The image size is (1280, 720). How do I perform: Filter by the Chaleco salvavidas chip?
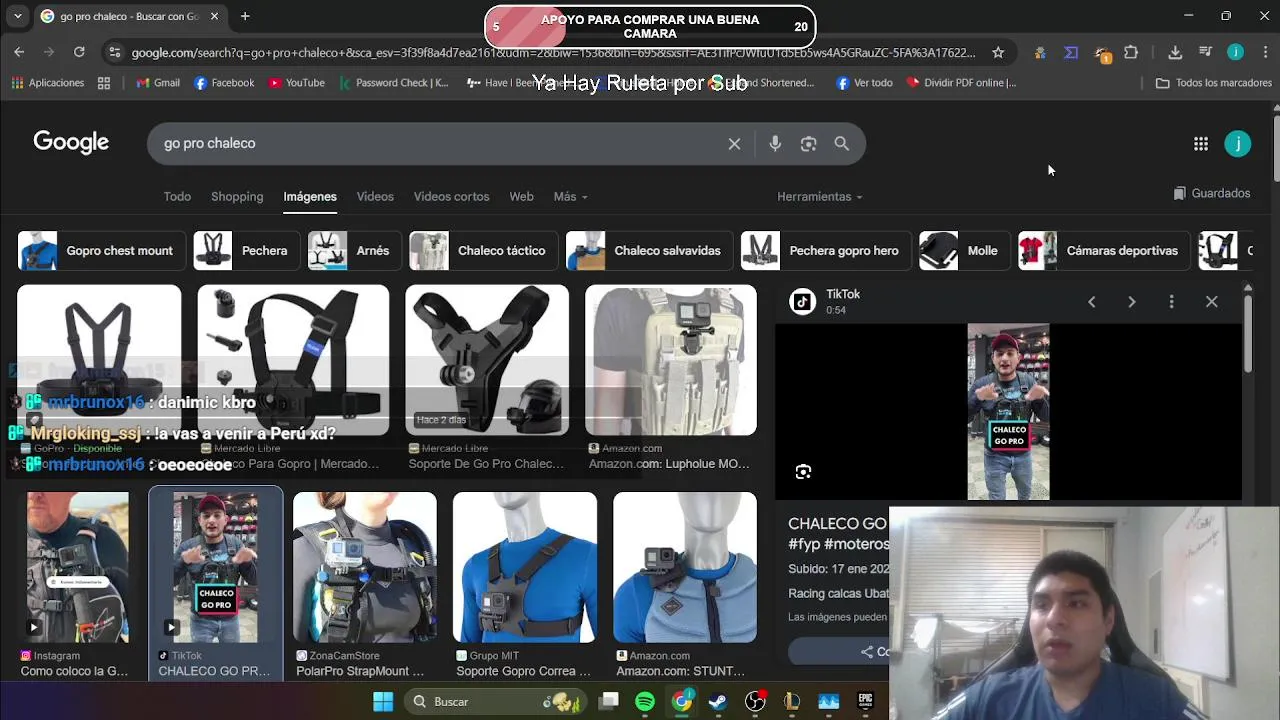[x=648, y=251]
